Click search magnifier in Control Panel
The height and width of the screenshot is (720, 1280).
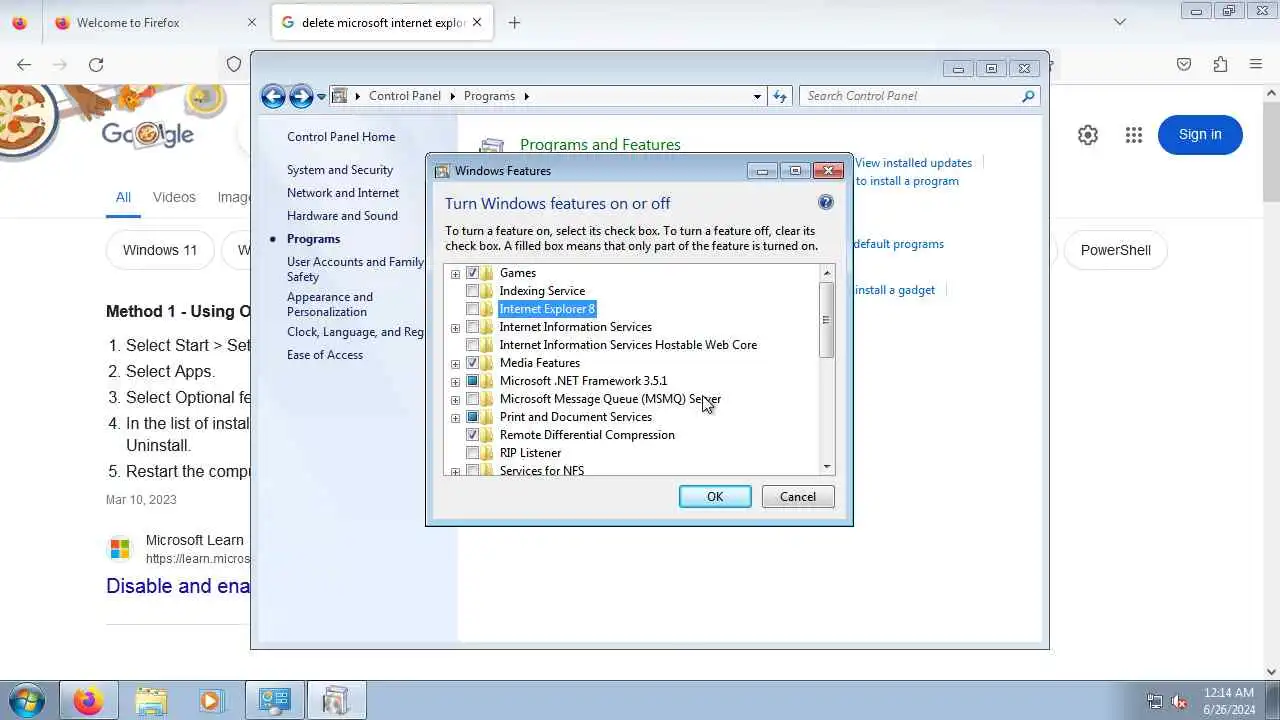[1028, 96]
